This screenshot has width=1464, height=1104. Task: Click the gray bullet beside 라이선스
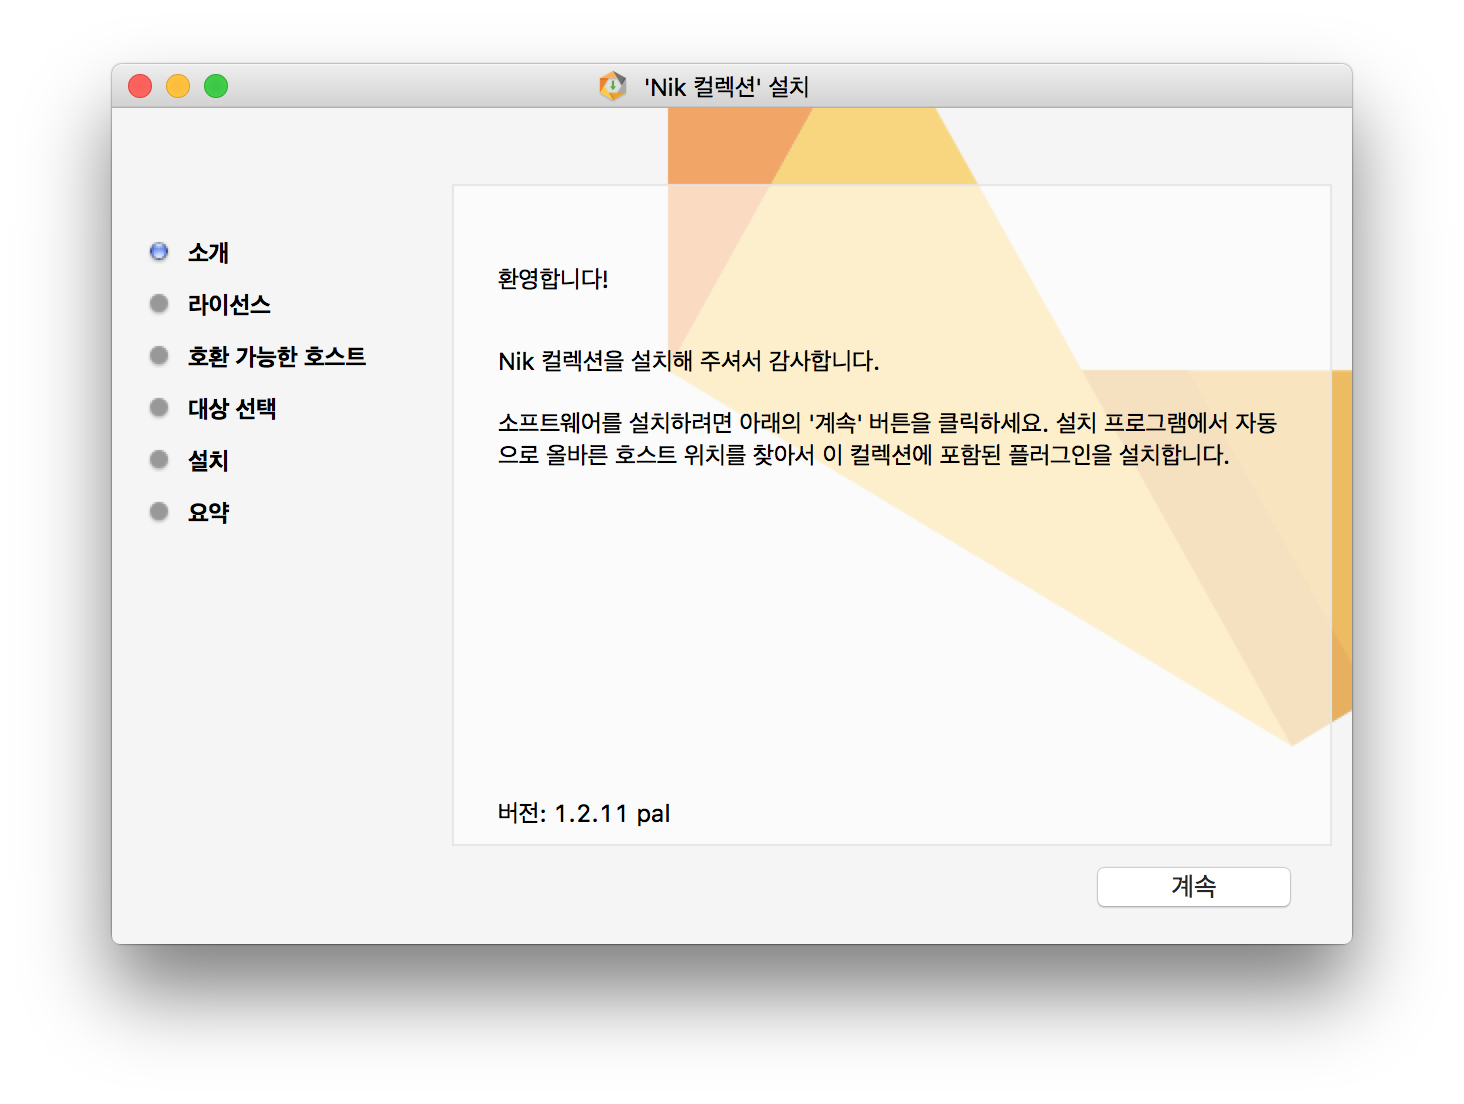pyautogui.click(x=159, y=303)
